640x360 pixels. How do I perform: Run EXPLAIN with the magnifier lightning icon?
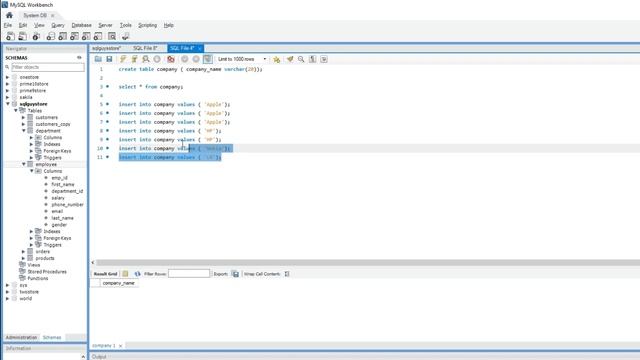point(146,59)
